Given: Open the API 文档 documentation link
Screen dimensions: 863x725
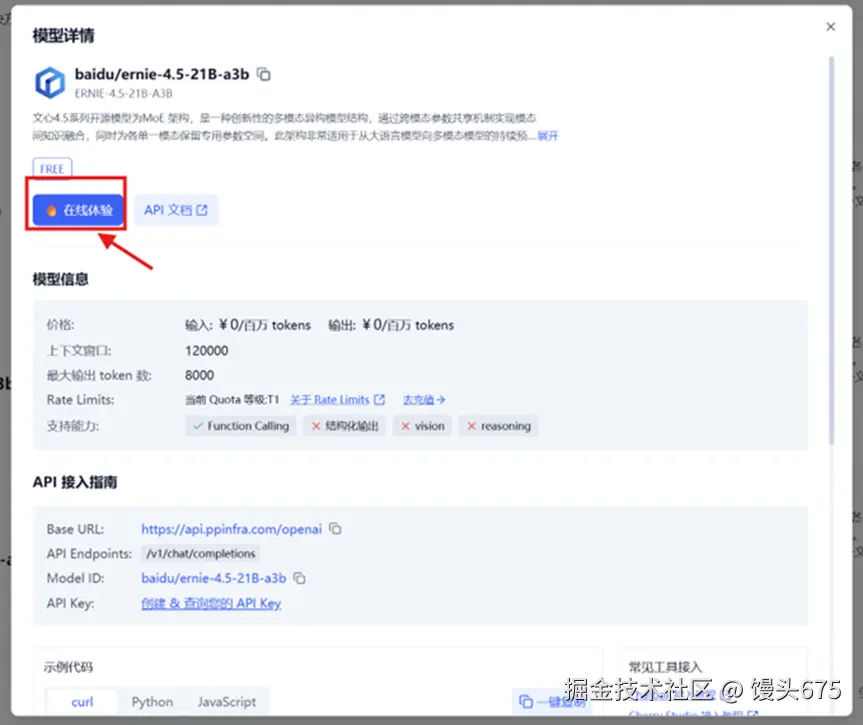Looking at the screenshot, I should (x=176, y=210).
